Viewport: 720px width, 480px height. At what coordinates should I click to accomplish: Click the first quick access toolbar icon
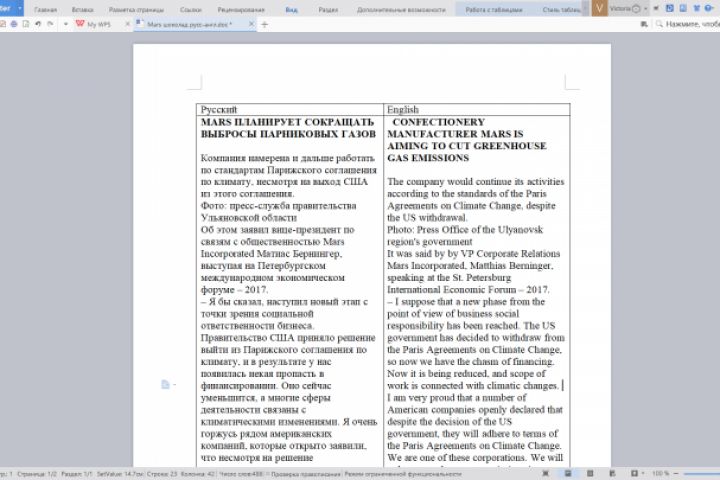pyautogui.click(x=2, y=24)
